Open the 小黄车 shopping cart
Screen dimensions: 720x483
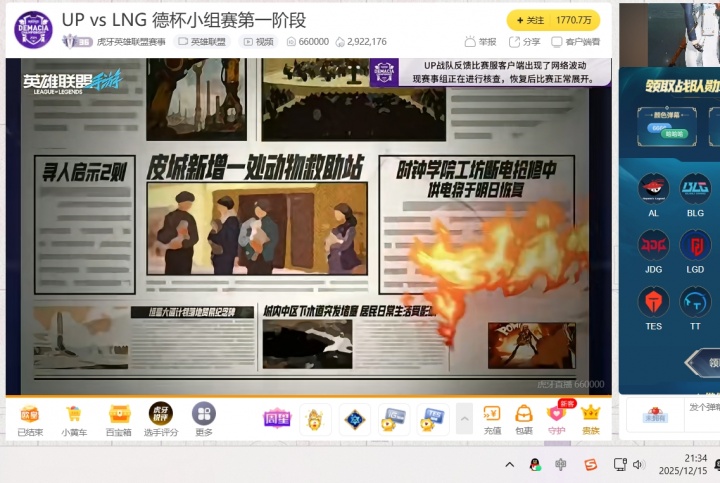pos(74,419)
